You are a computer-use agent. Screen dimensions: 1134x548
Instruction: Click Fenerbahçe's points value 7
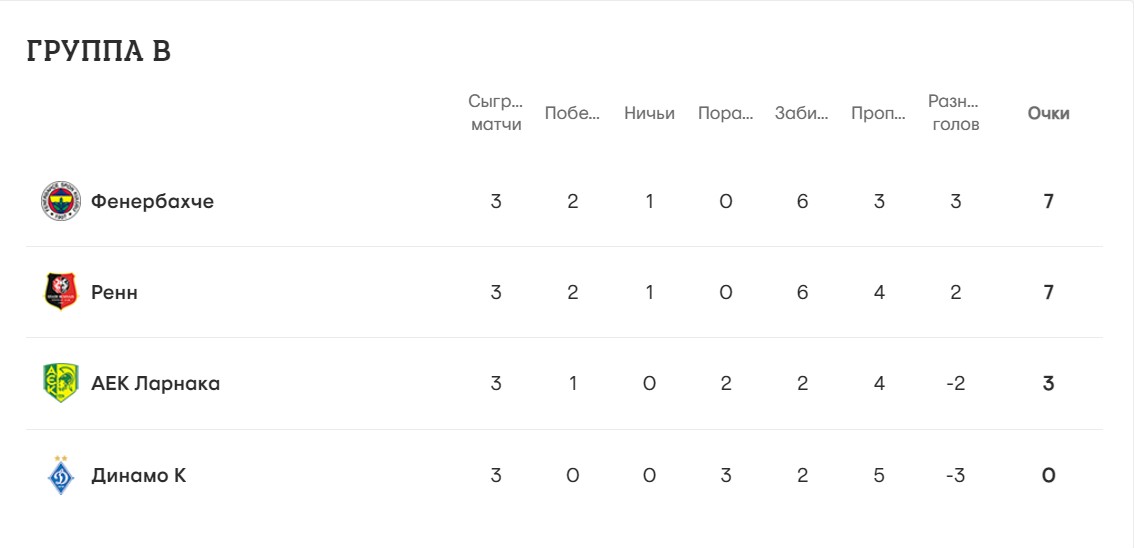coord(1048,201)
